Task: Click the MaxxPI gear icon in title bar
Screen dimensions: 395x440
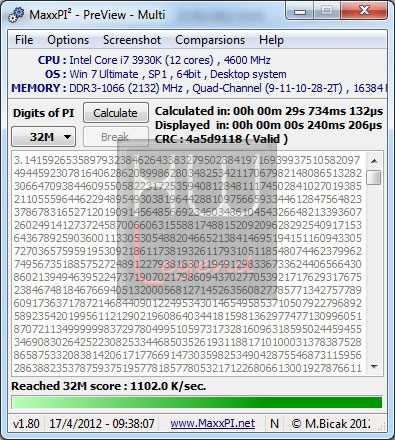Action: coord(16,15)
